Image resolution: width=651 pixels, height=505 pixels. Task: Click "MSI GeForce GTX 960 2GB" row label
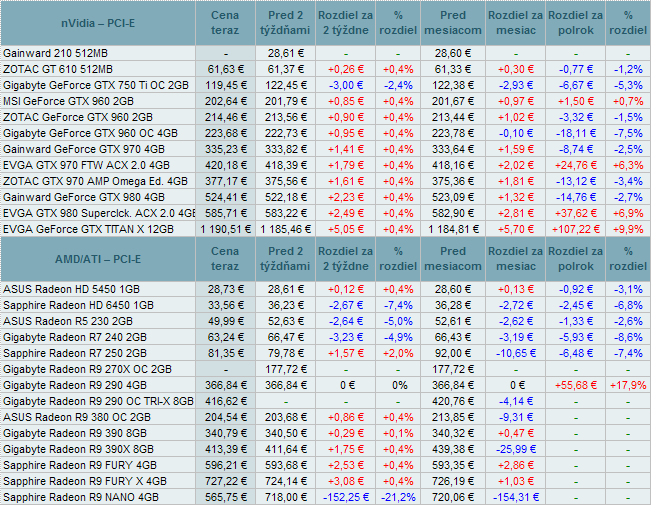tap(69, 101)
